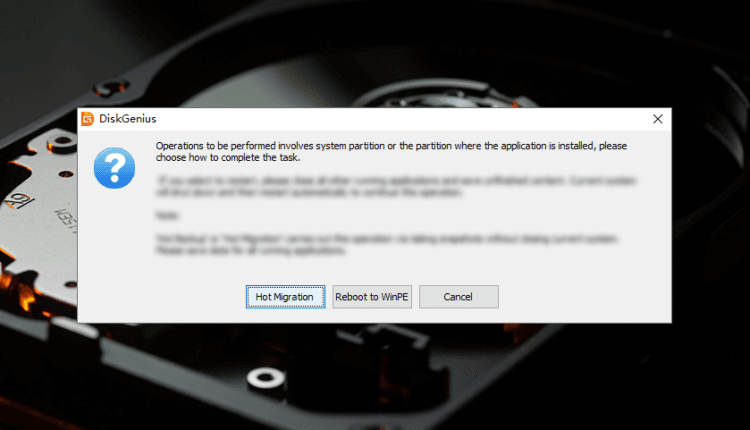Click the "A9" marking on the drive arm
750x430 pixels.
tap(20, 201)
